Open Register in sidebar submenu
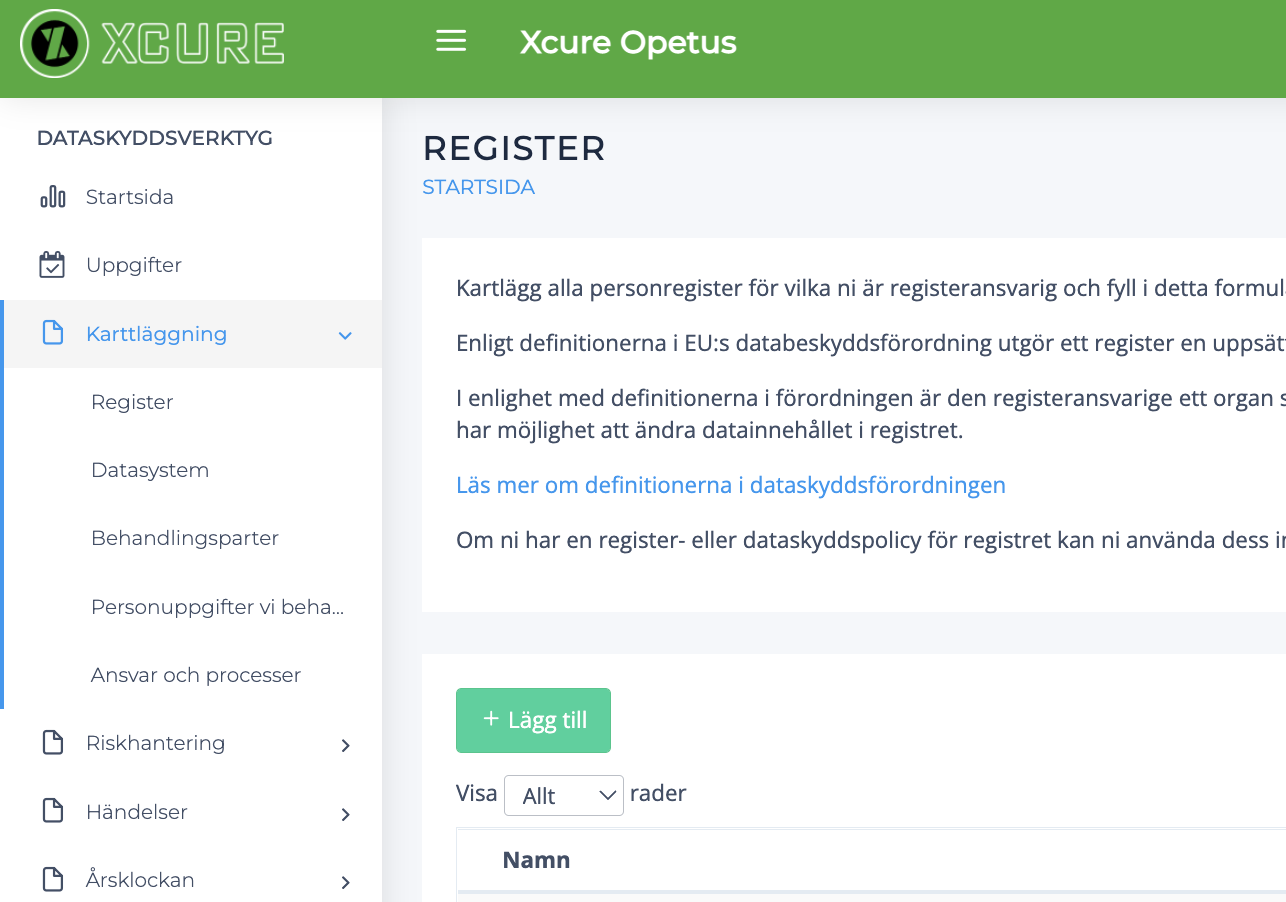 coord(132,402)
